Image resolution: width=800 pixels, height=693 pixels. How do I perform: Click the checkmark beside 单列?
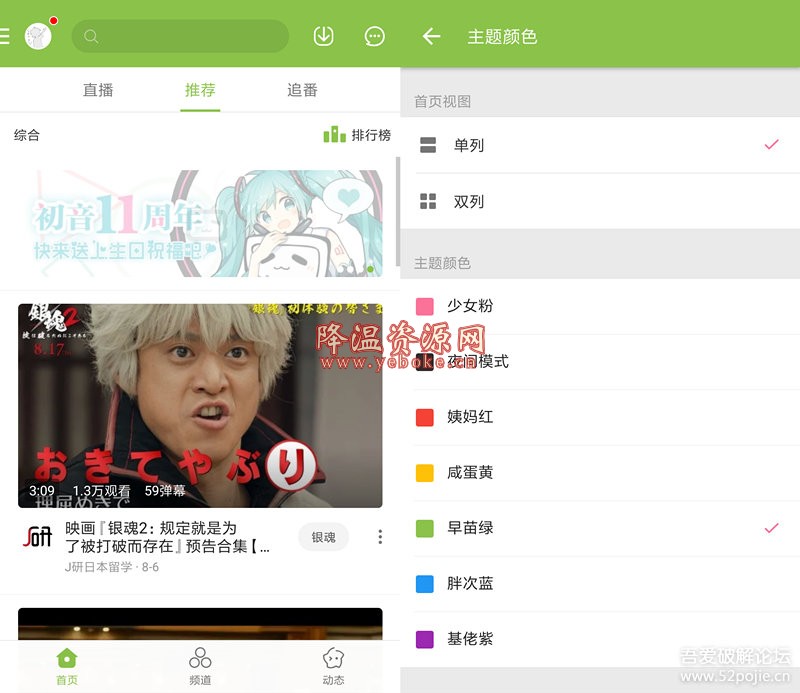point(771,144)
